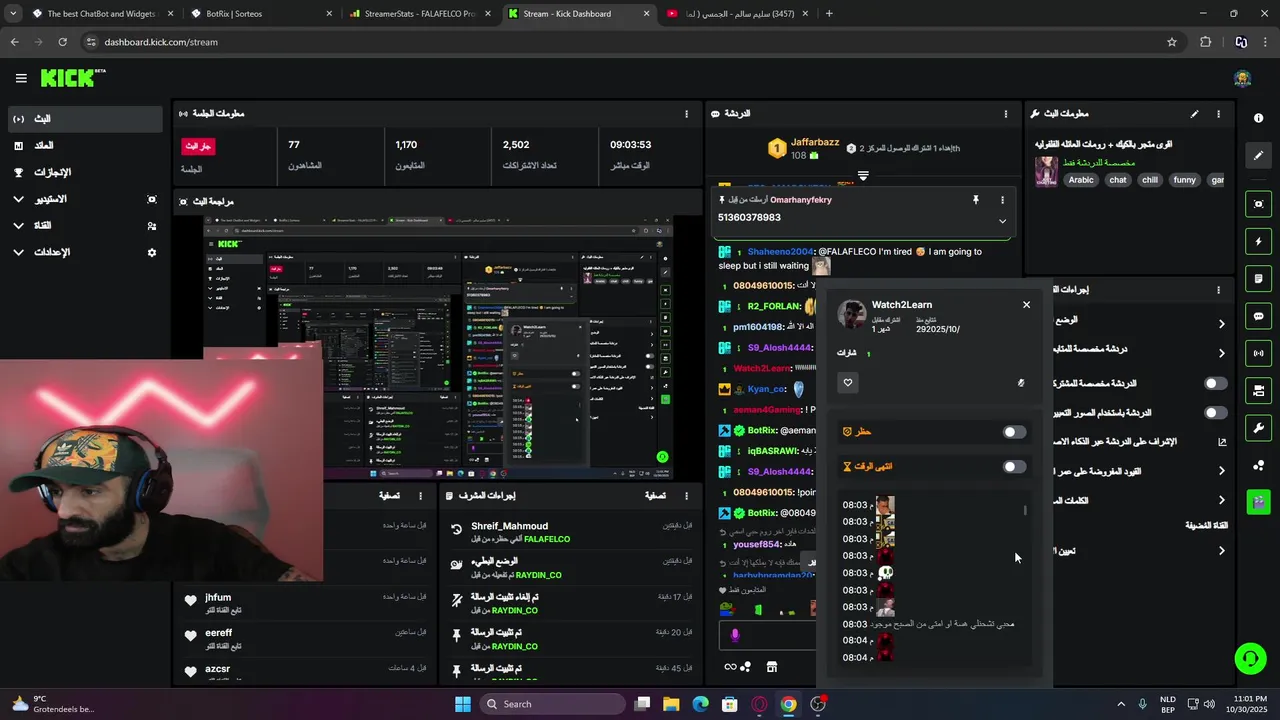Expand the القناة sidebar section

18,226
